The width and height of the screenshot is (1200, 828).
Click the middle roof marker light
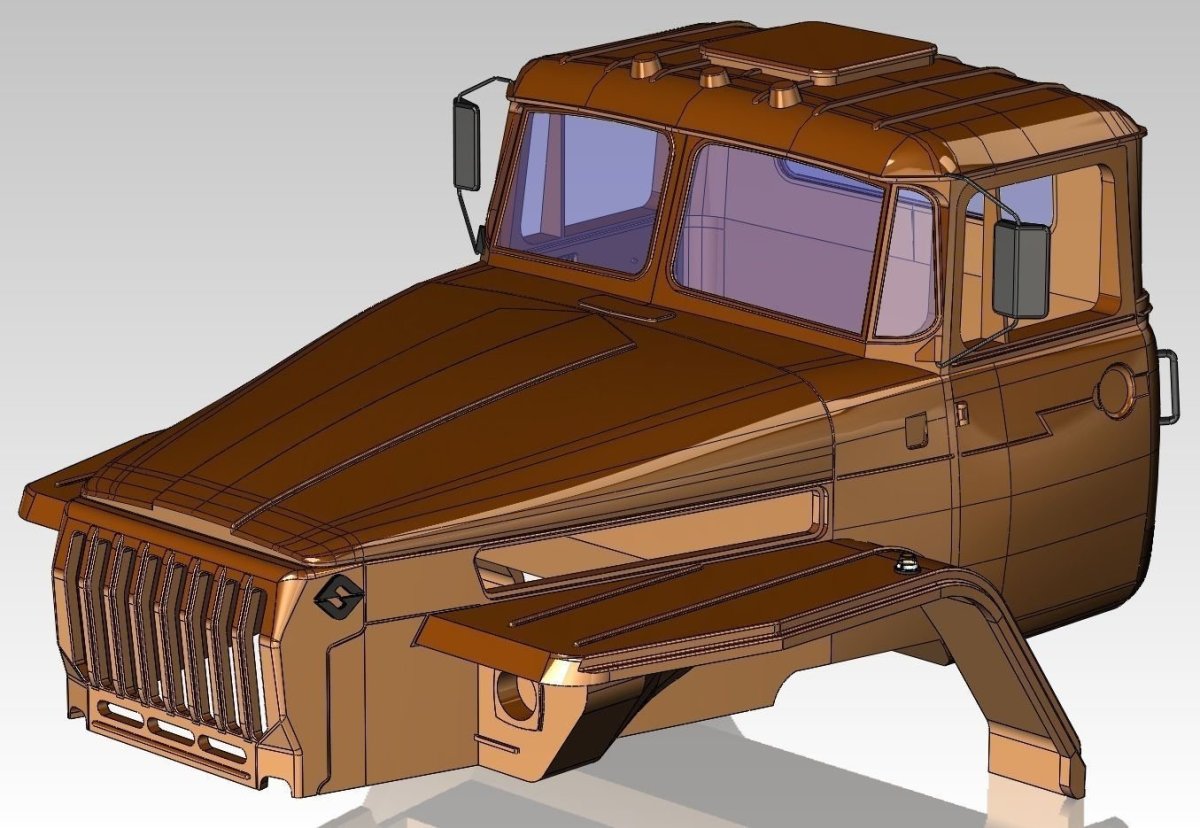point(714,78)
